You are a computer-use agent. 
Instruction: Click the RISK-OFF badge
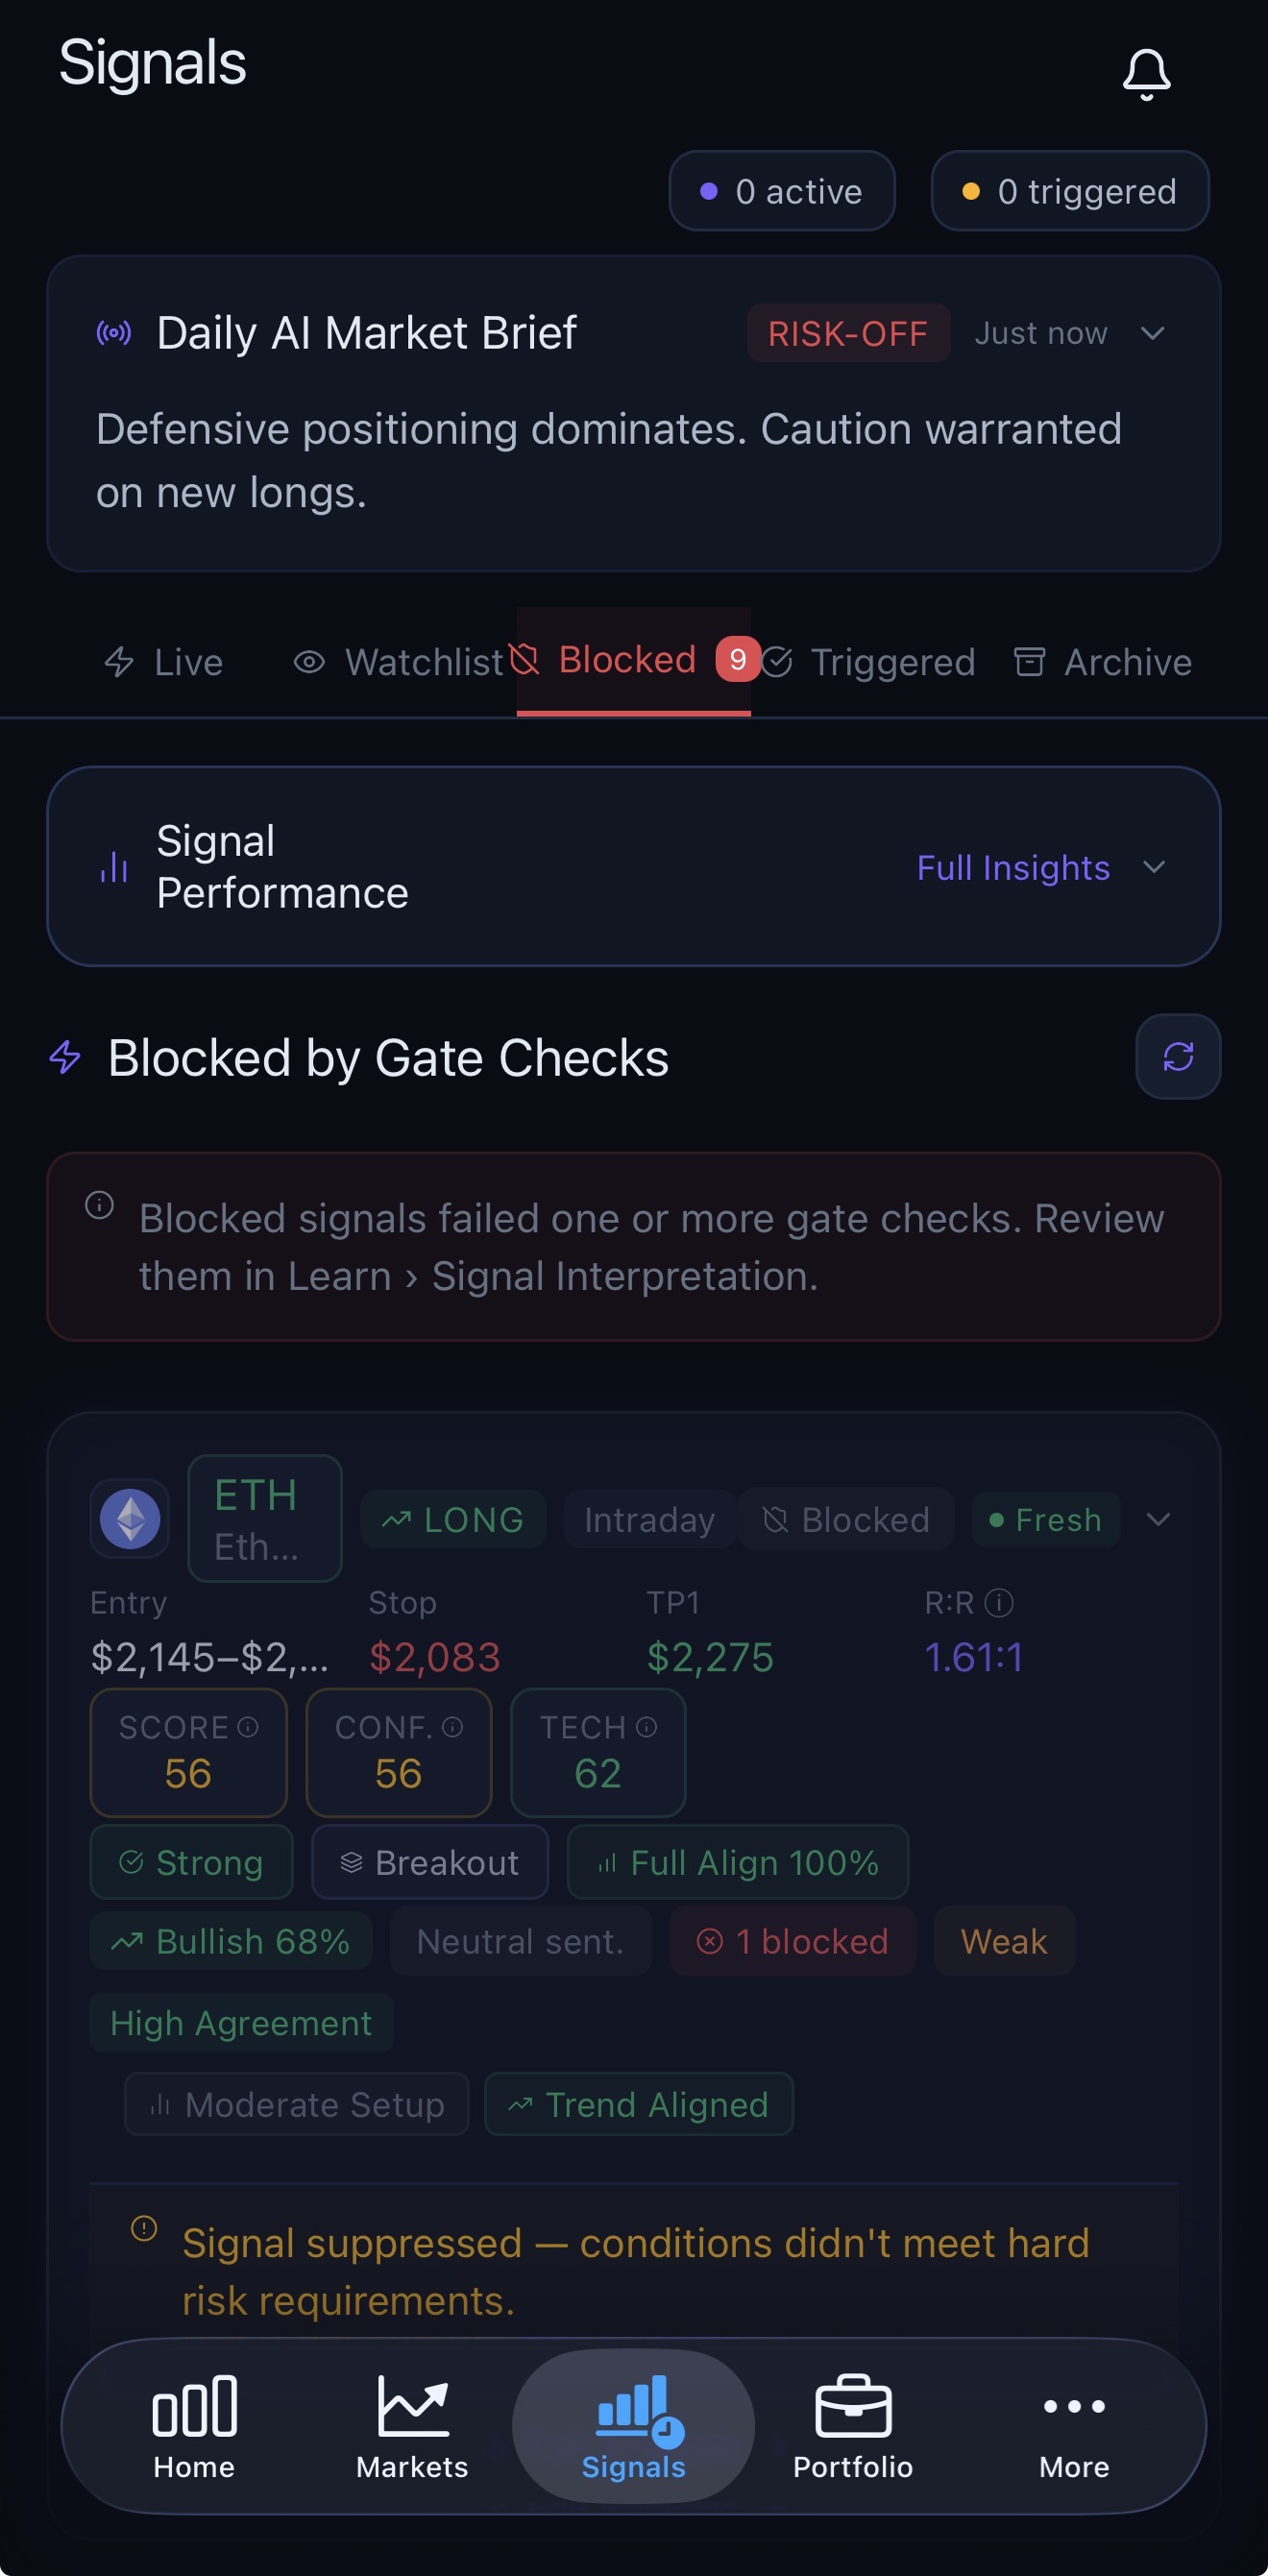[848, 333]
